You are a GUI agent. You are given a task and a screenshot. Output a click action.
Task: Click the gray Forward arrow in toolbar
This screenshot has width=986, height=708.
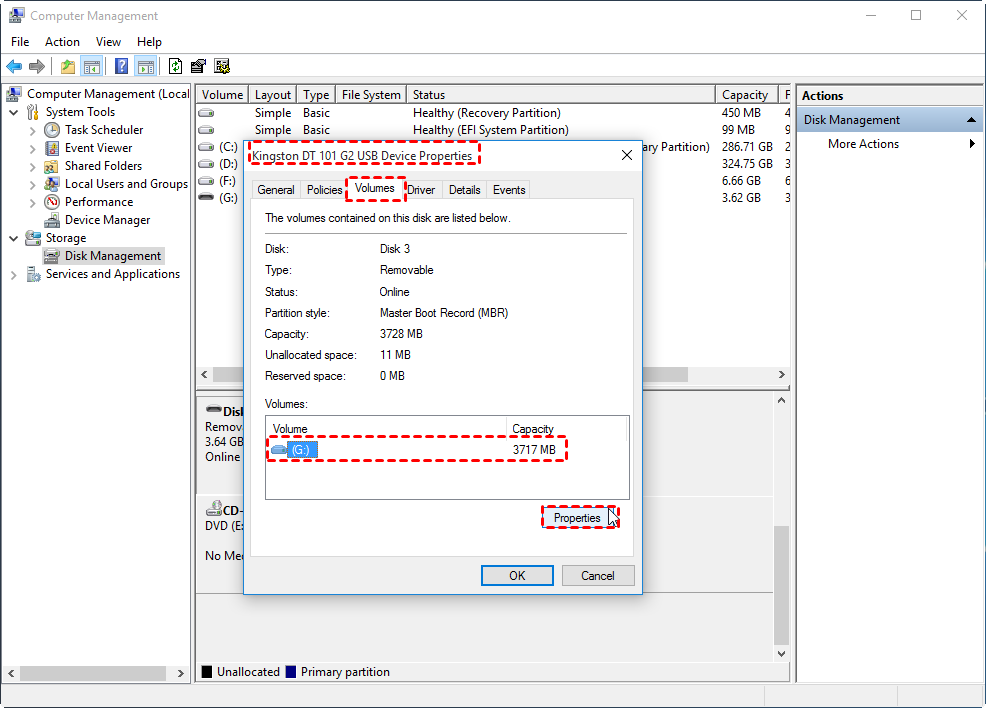[x=37, y=66]
